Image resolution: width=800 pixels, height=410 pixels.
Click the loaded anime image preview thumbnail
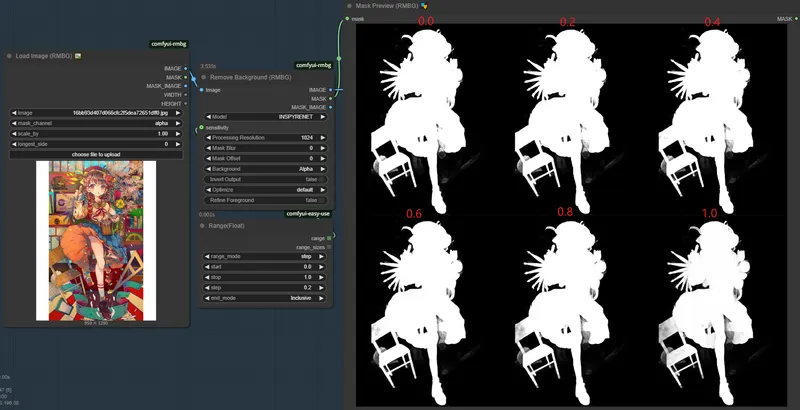click(96, 240)
